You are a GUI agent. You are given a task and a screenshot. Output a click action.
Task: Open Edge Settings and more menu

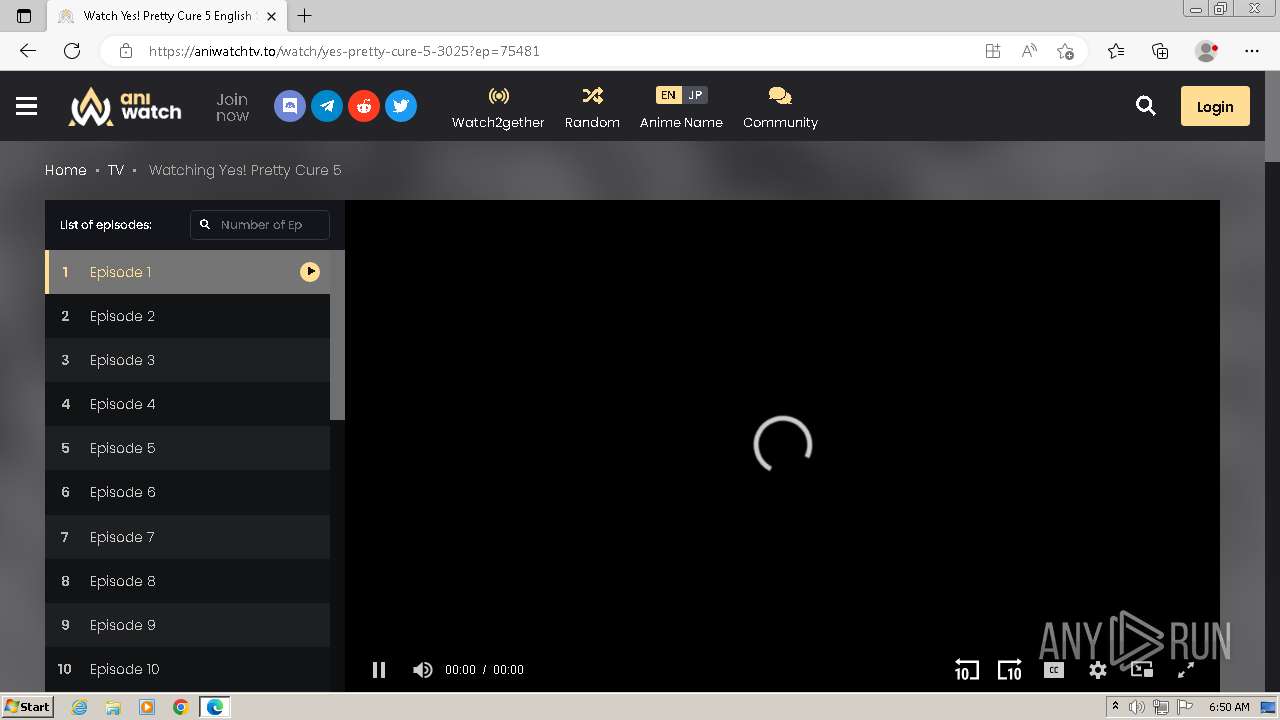coord(1252,51)
